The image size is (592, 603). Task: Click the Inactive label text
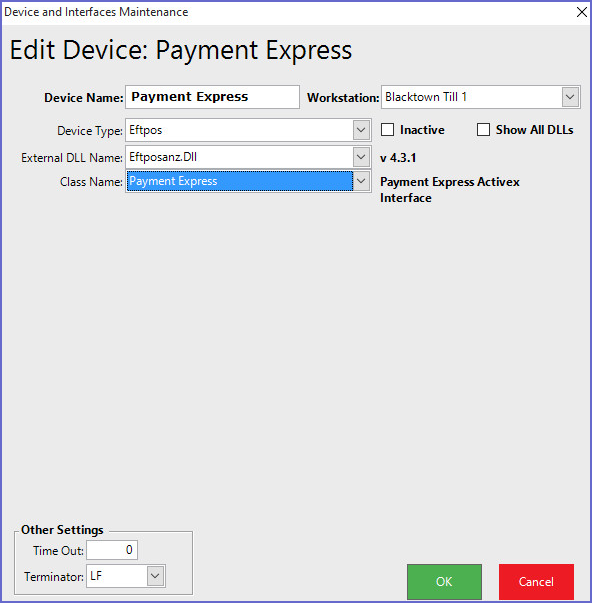pyautogui.click(x=422, y=130)
